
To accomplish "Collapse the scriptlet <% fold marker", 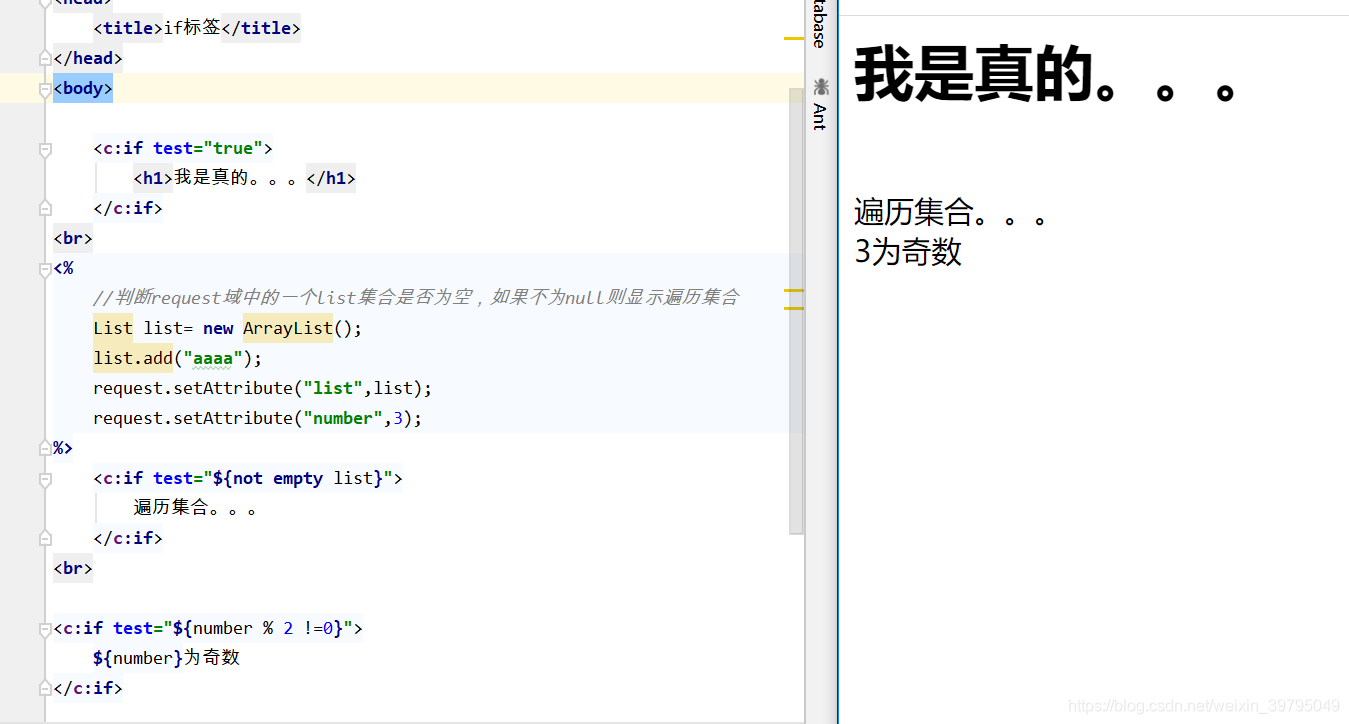I will click(45, 268).
